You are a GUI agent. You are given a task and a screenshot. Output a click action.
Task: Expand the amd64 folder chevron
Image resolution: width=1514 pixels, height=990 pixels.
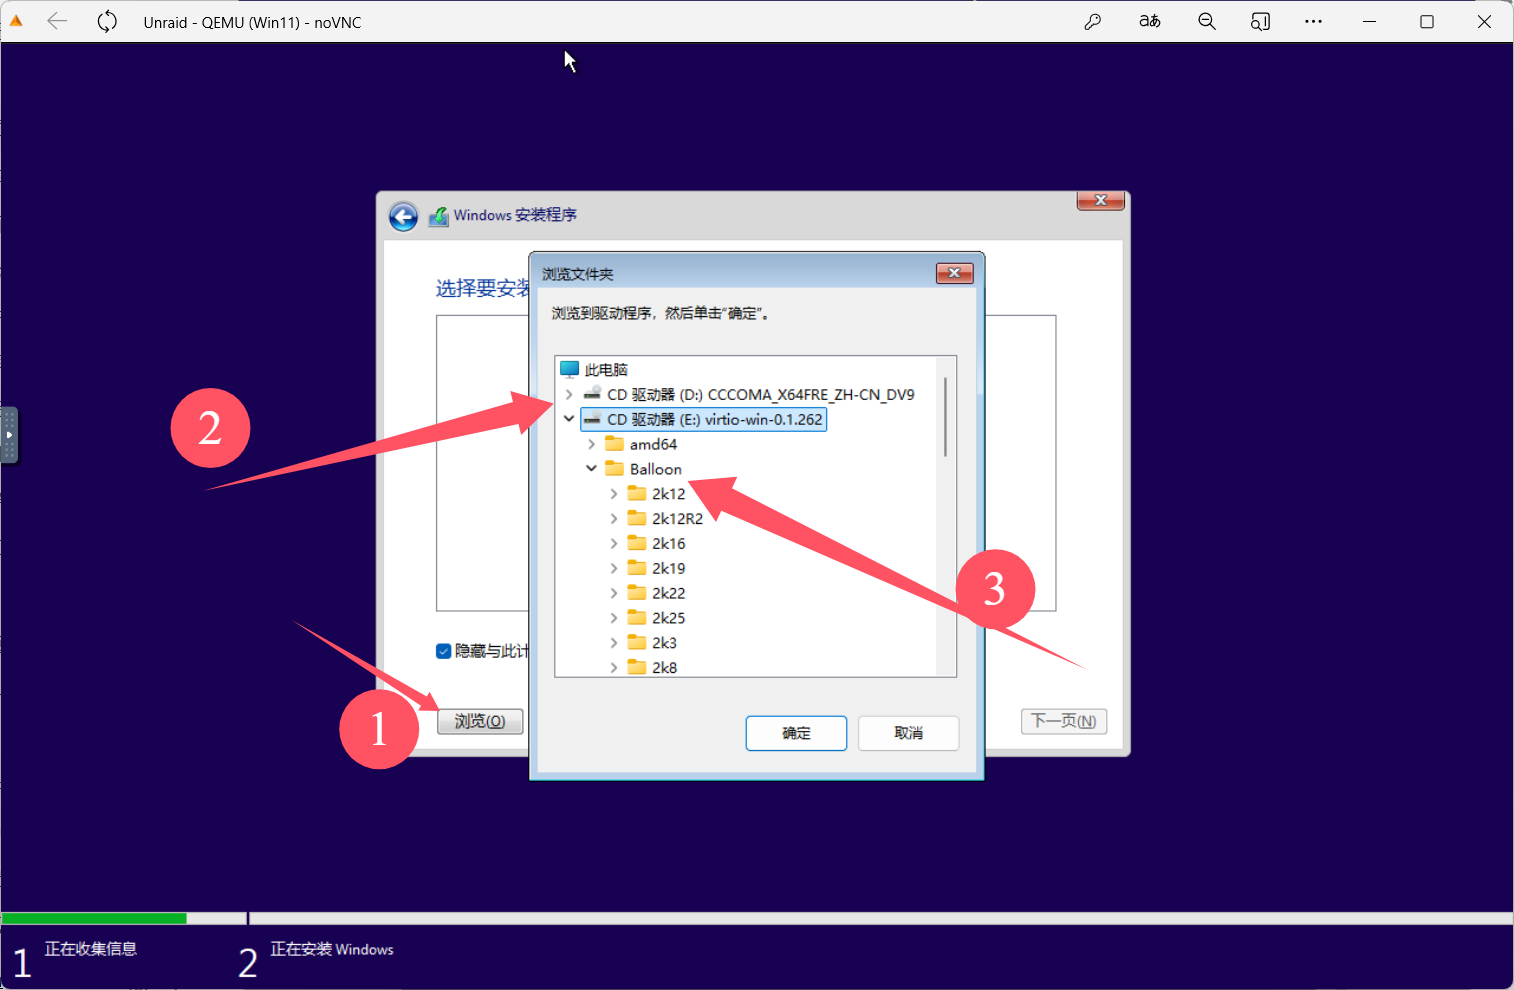click(591, 444)
